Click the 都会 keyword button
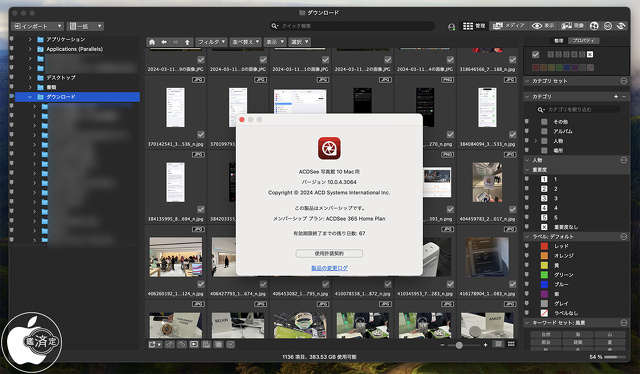640x374 pixels. click(546, 342)
